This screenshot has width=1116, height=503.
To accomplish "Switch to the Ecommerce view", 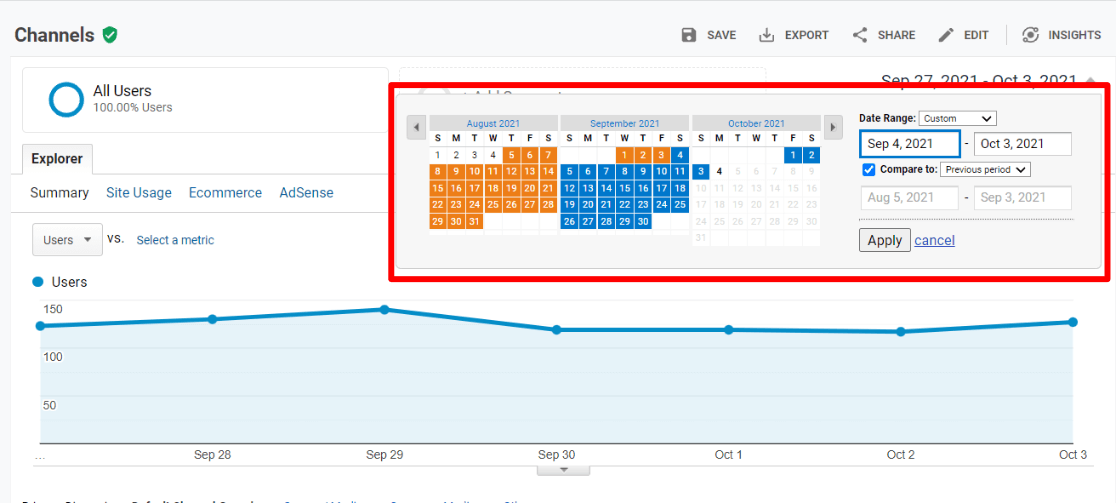I will click(x=226, y=193).
